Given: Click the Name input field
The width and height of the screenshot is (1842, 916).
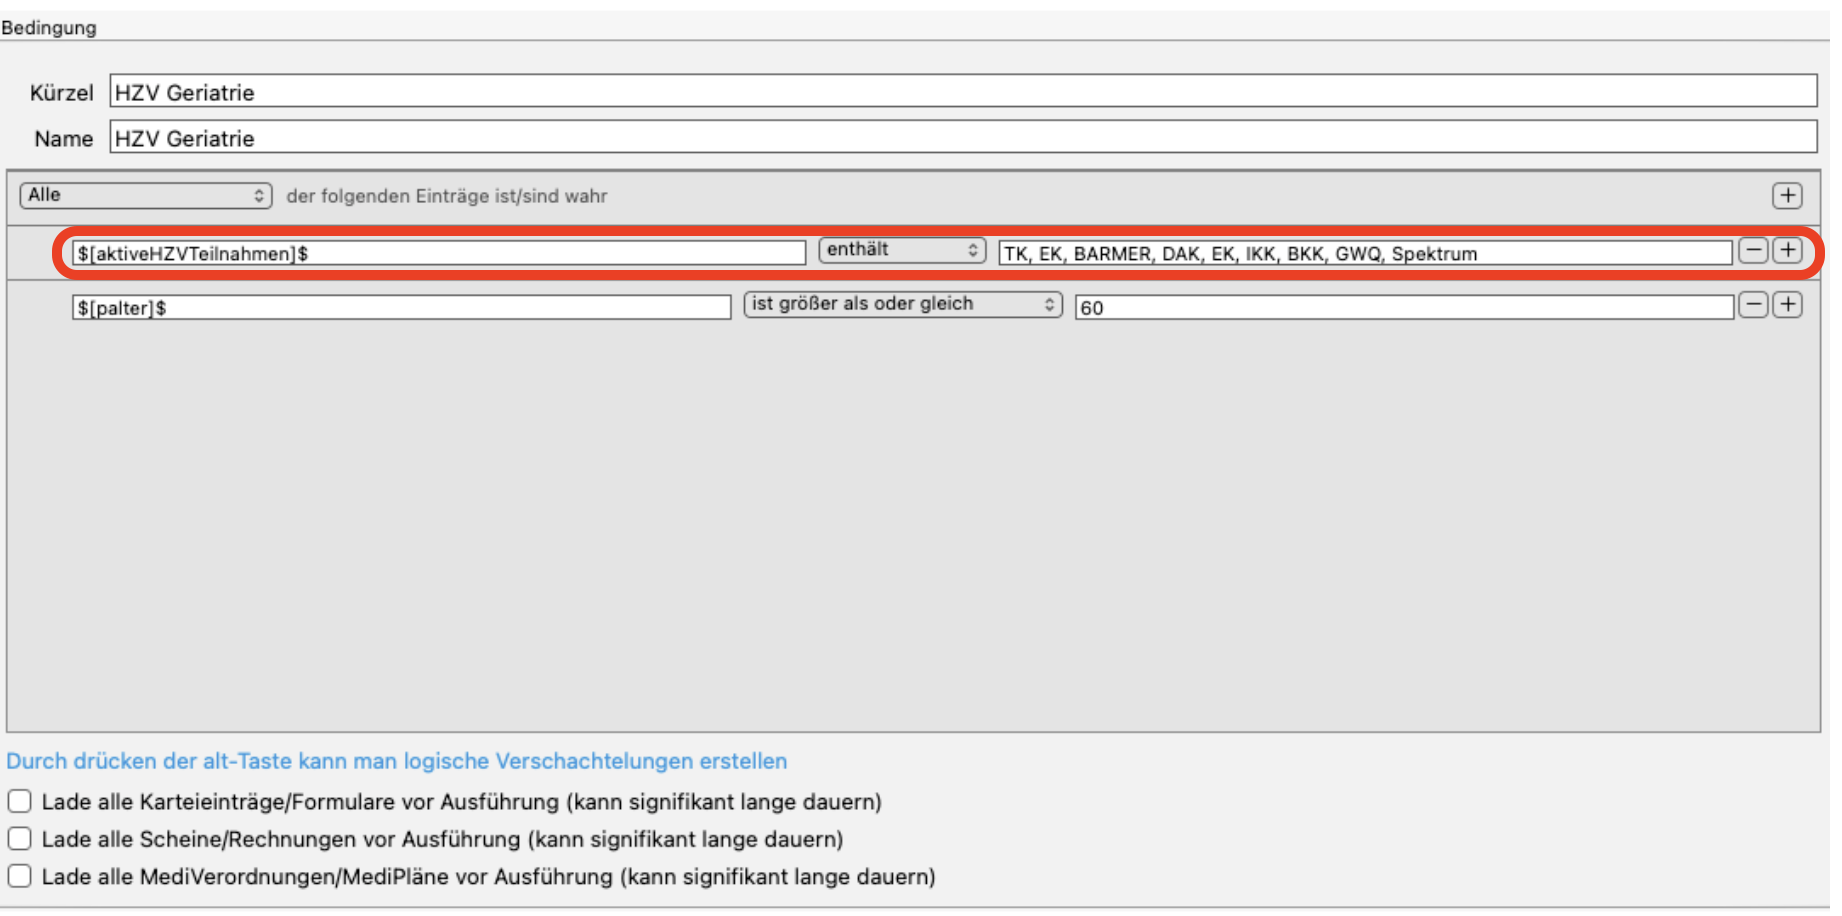Looking at the screenshot, I should click(x=963, y=138).
